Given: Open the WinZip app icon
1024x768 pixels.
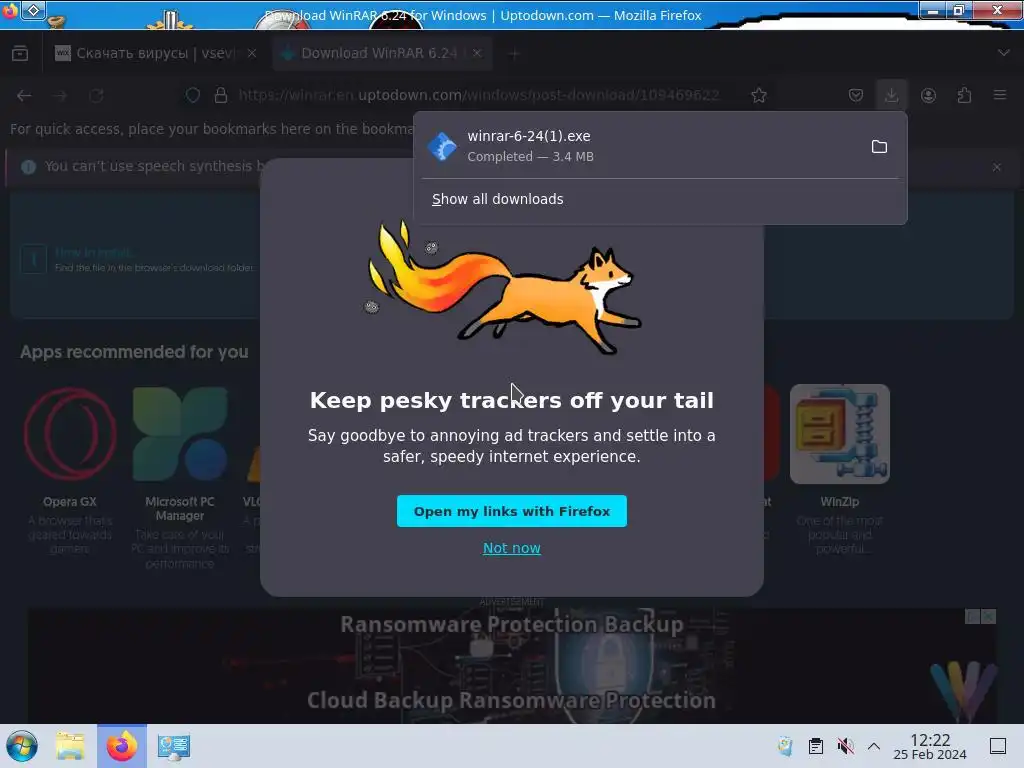Looking at the screenshot, I should click(839, 434).
